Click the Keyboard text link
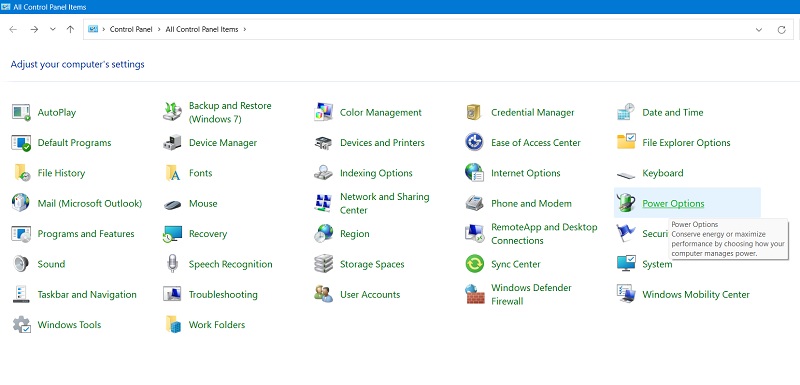The height and width of the screenshot is (385, 800). tap(663, 173)
